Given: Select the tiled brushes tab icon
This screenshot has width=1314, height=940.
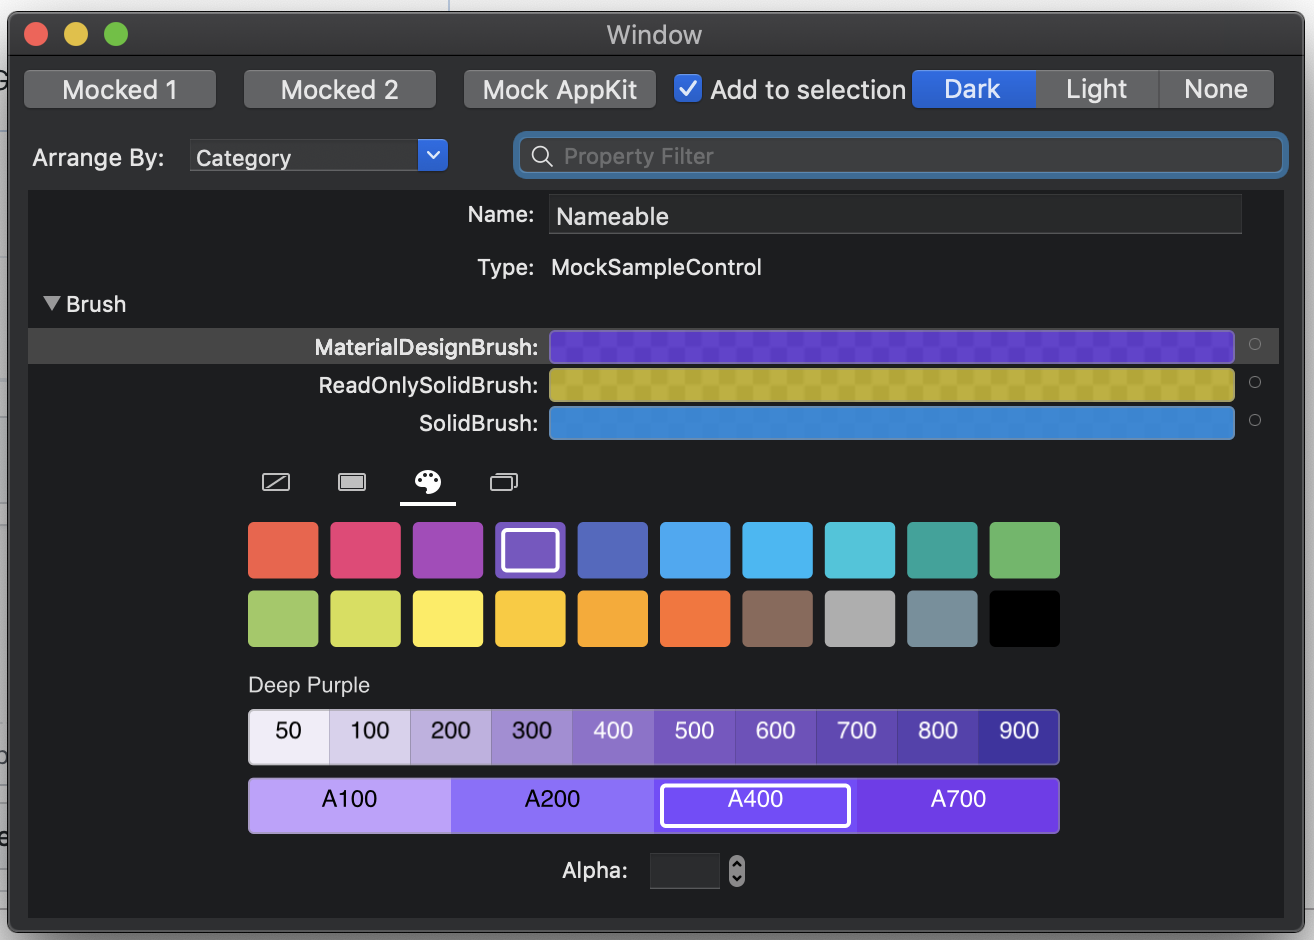Looking at the screenshot, I should tap(504, 482).
